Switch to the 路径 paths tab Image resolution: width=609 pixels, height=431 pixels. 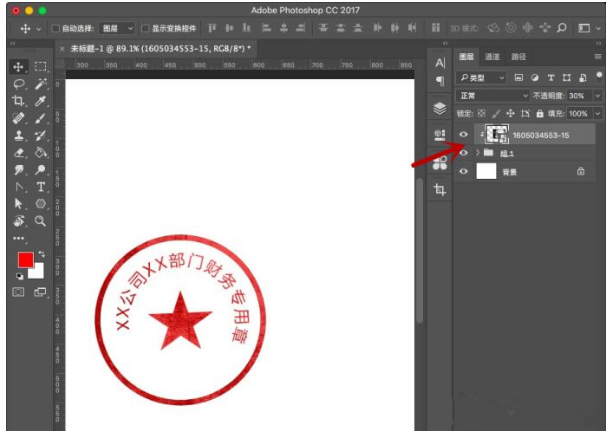(x=518, y=57)
